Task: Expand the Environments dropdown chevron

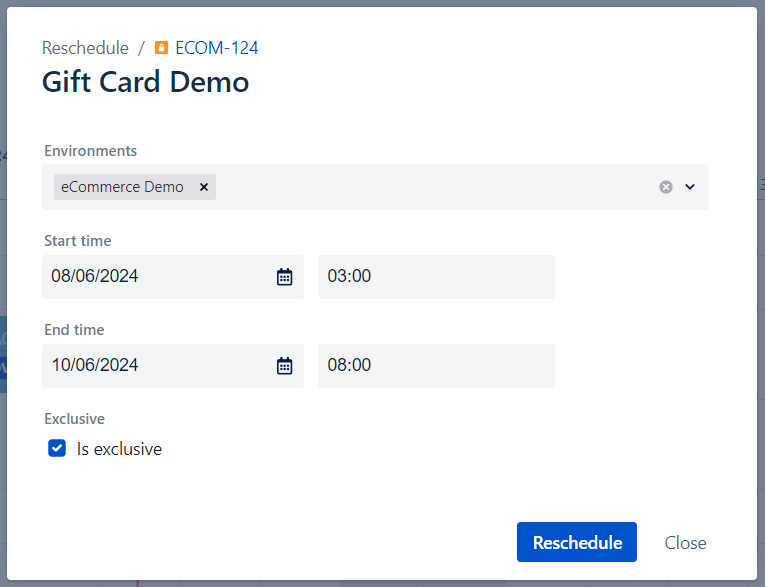Action: pos(690,187)
